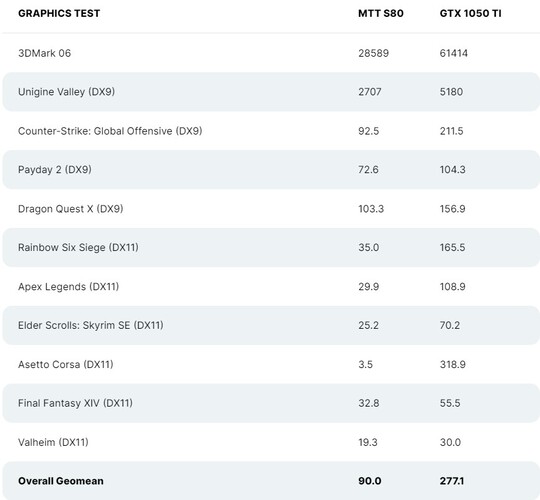Select Elder Scrolls: Skyrim SE (DX11) label
This screenshot has height=500, width=540.
point(91,325)
